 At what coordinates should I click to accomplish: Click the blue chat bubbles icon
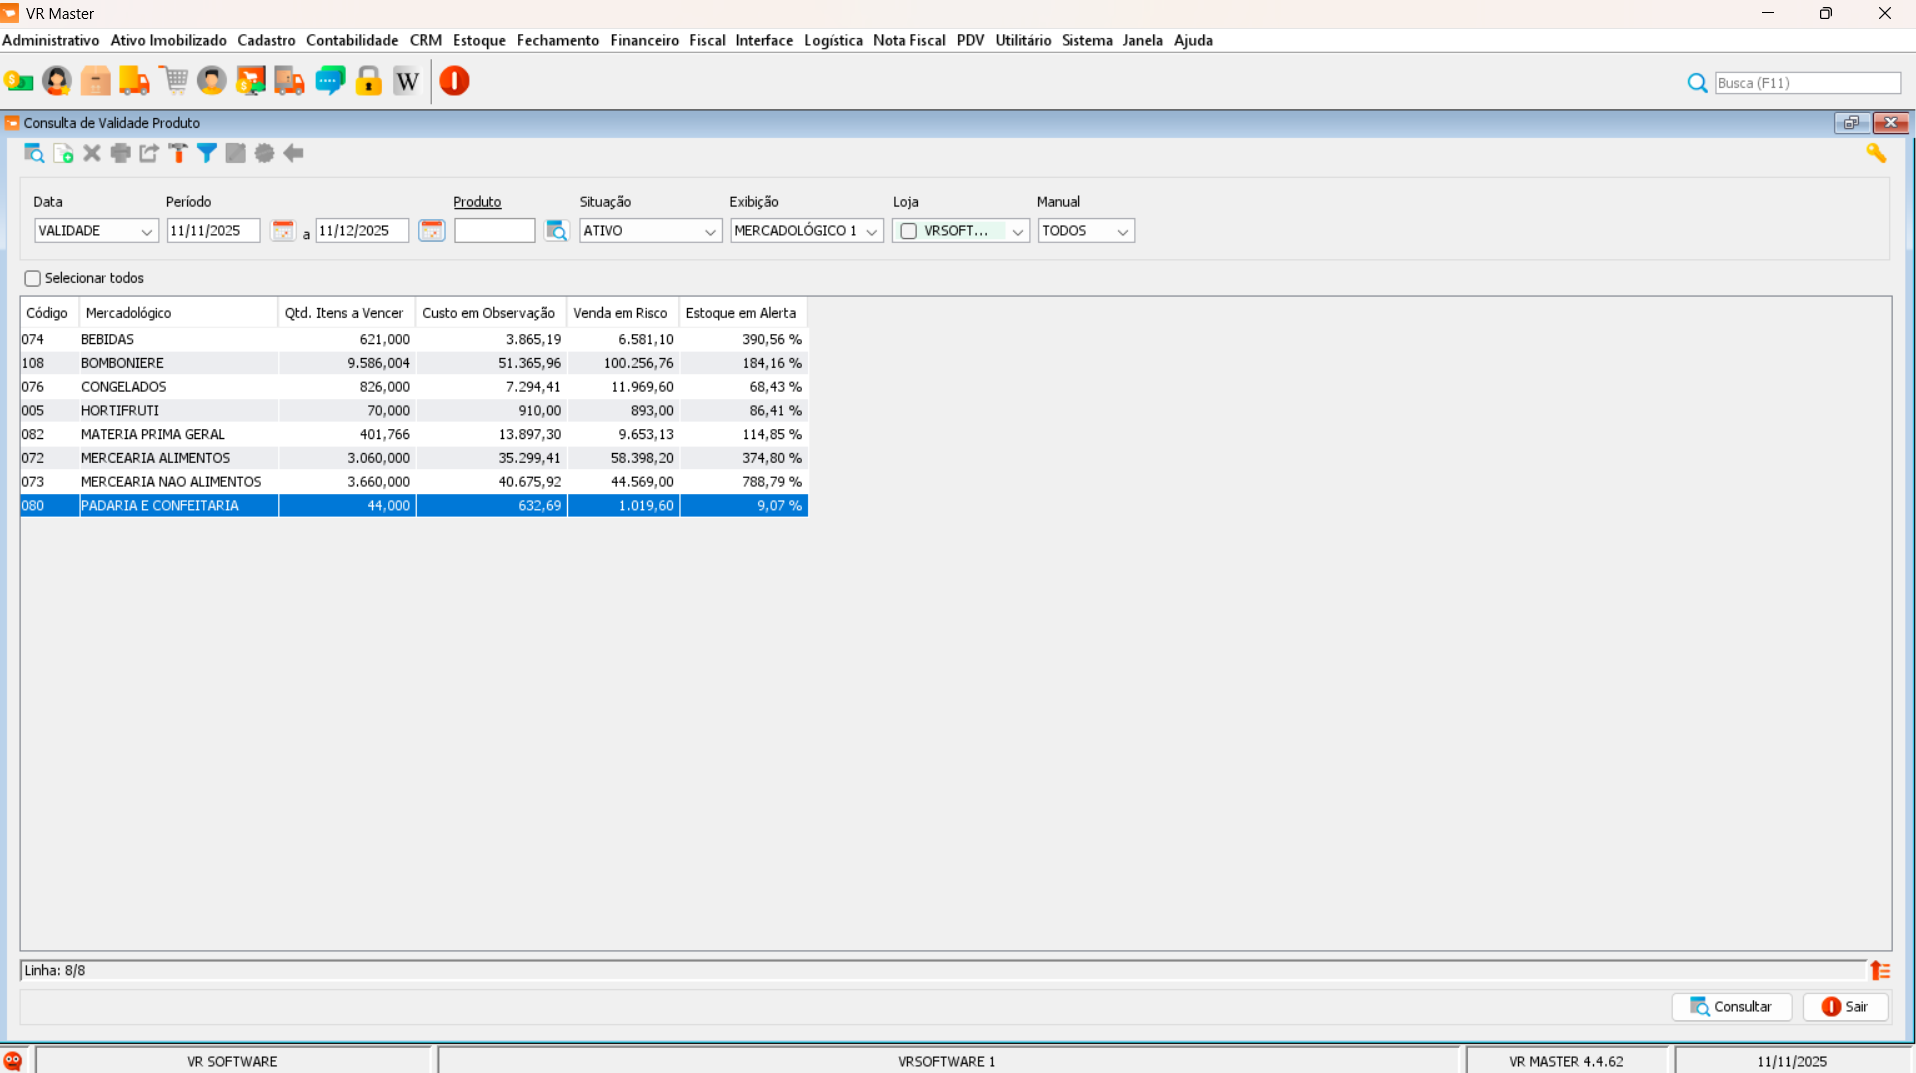coord(329,81)
